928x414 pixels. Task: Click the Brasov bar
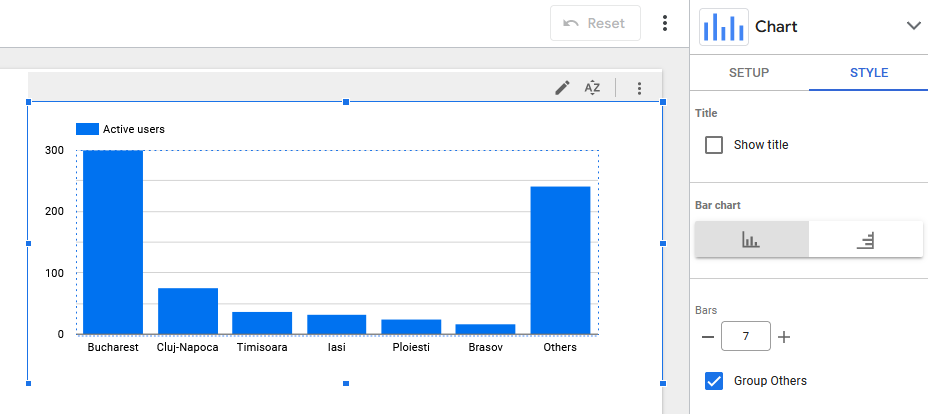(486, 329)
